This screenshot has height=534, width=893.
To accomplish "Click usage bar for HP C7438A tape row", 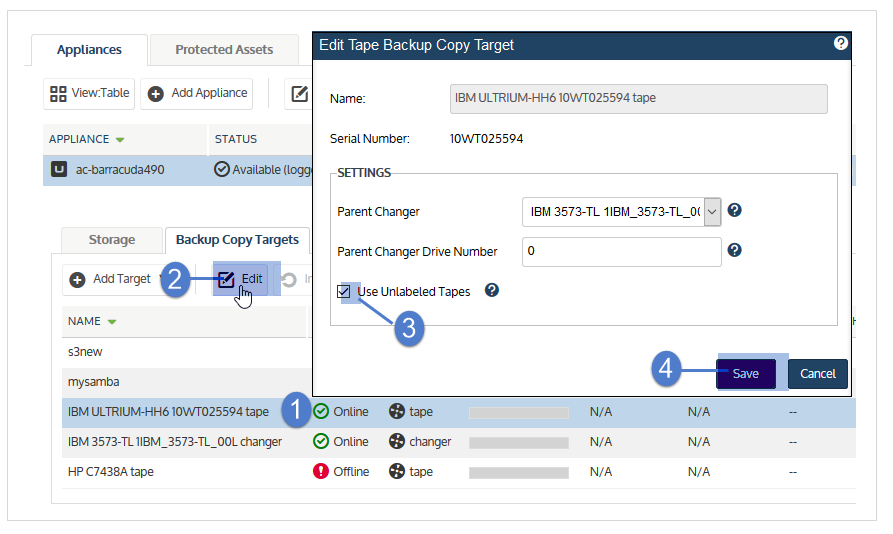I will pyautogui.click(x=519, y=473).
